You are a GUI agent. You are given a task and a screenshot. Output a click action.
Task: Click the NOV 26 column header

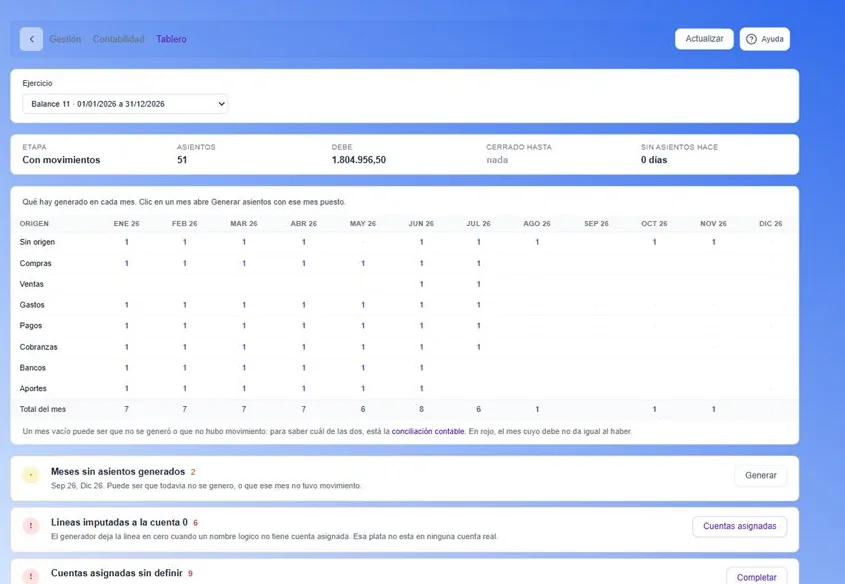(714, 224)
